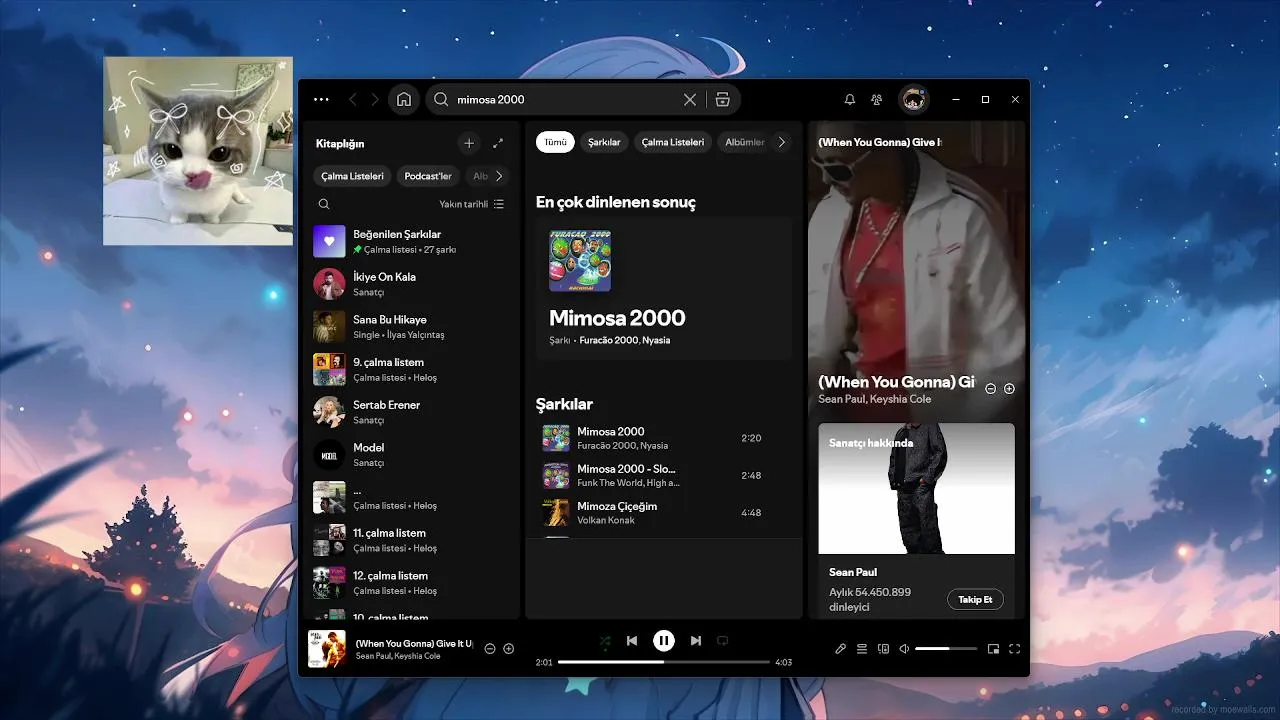Open Sana Bu Hikaye single in the library
This screenshot has height=720, width=1280.
click(410, 327)
